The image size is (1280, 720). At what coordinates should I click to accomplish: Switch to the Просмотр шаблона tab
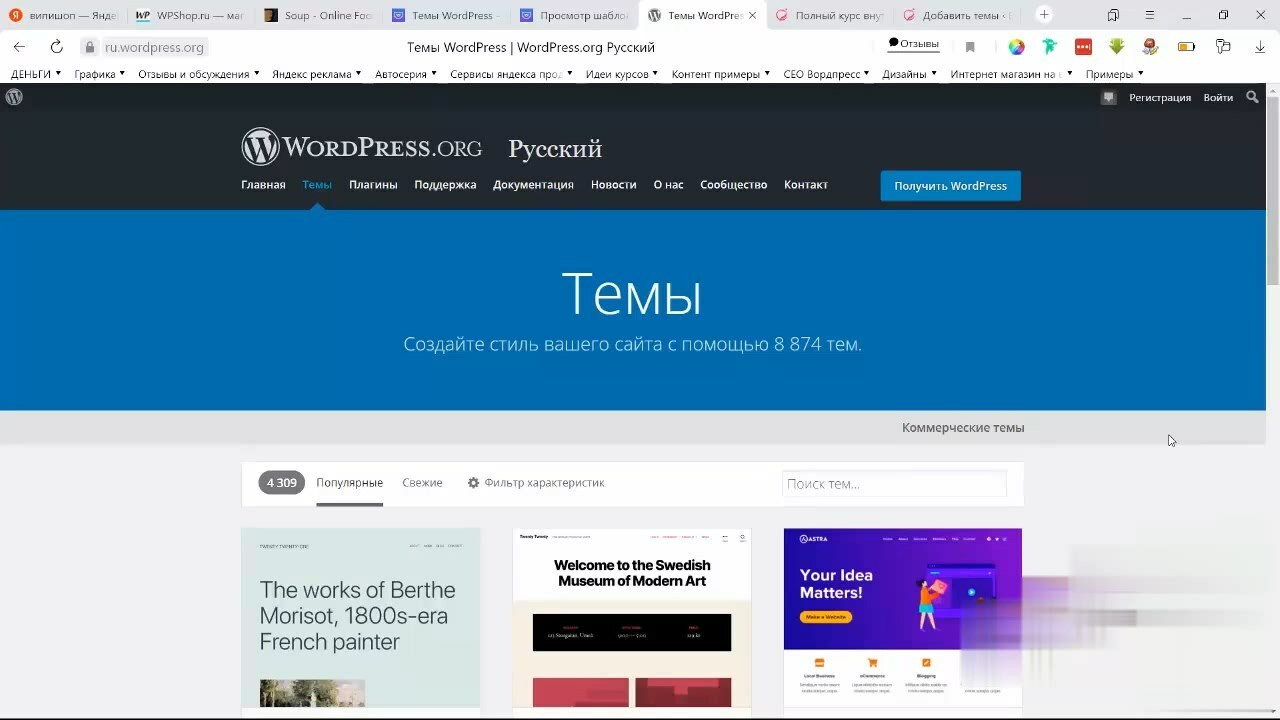click(574, 15)
